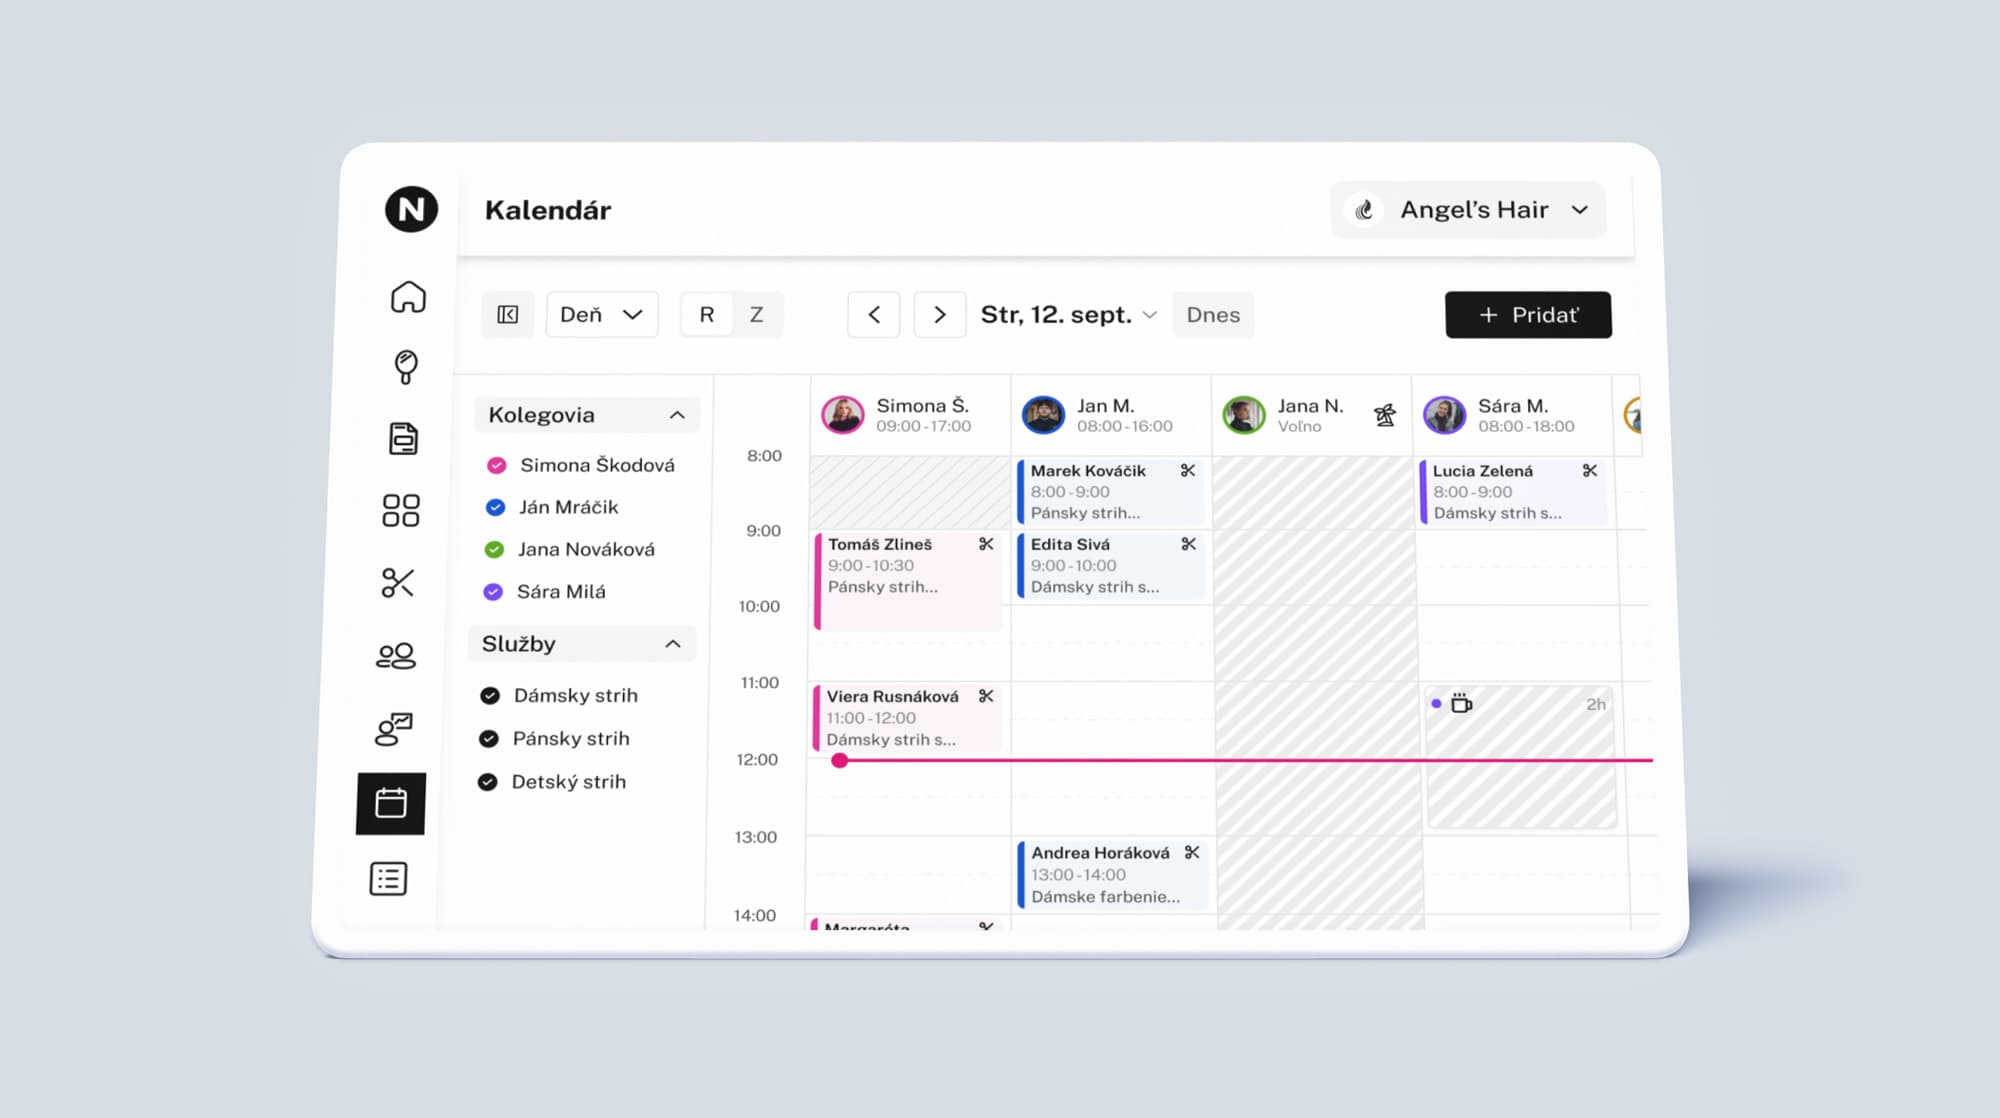Jump to today with Dnes button

(1212, 315)
